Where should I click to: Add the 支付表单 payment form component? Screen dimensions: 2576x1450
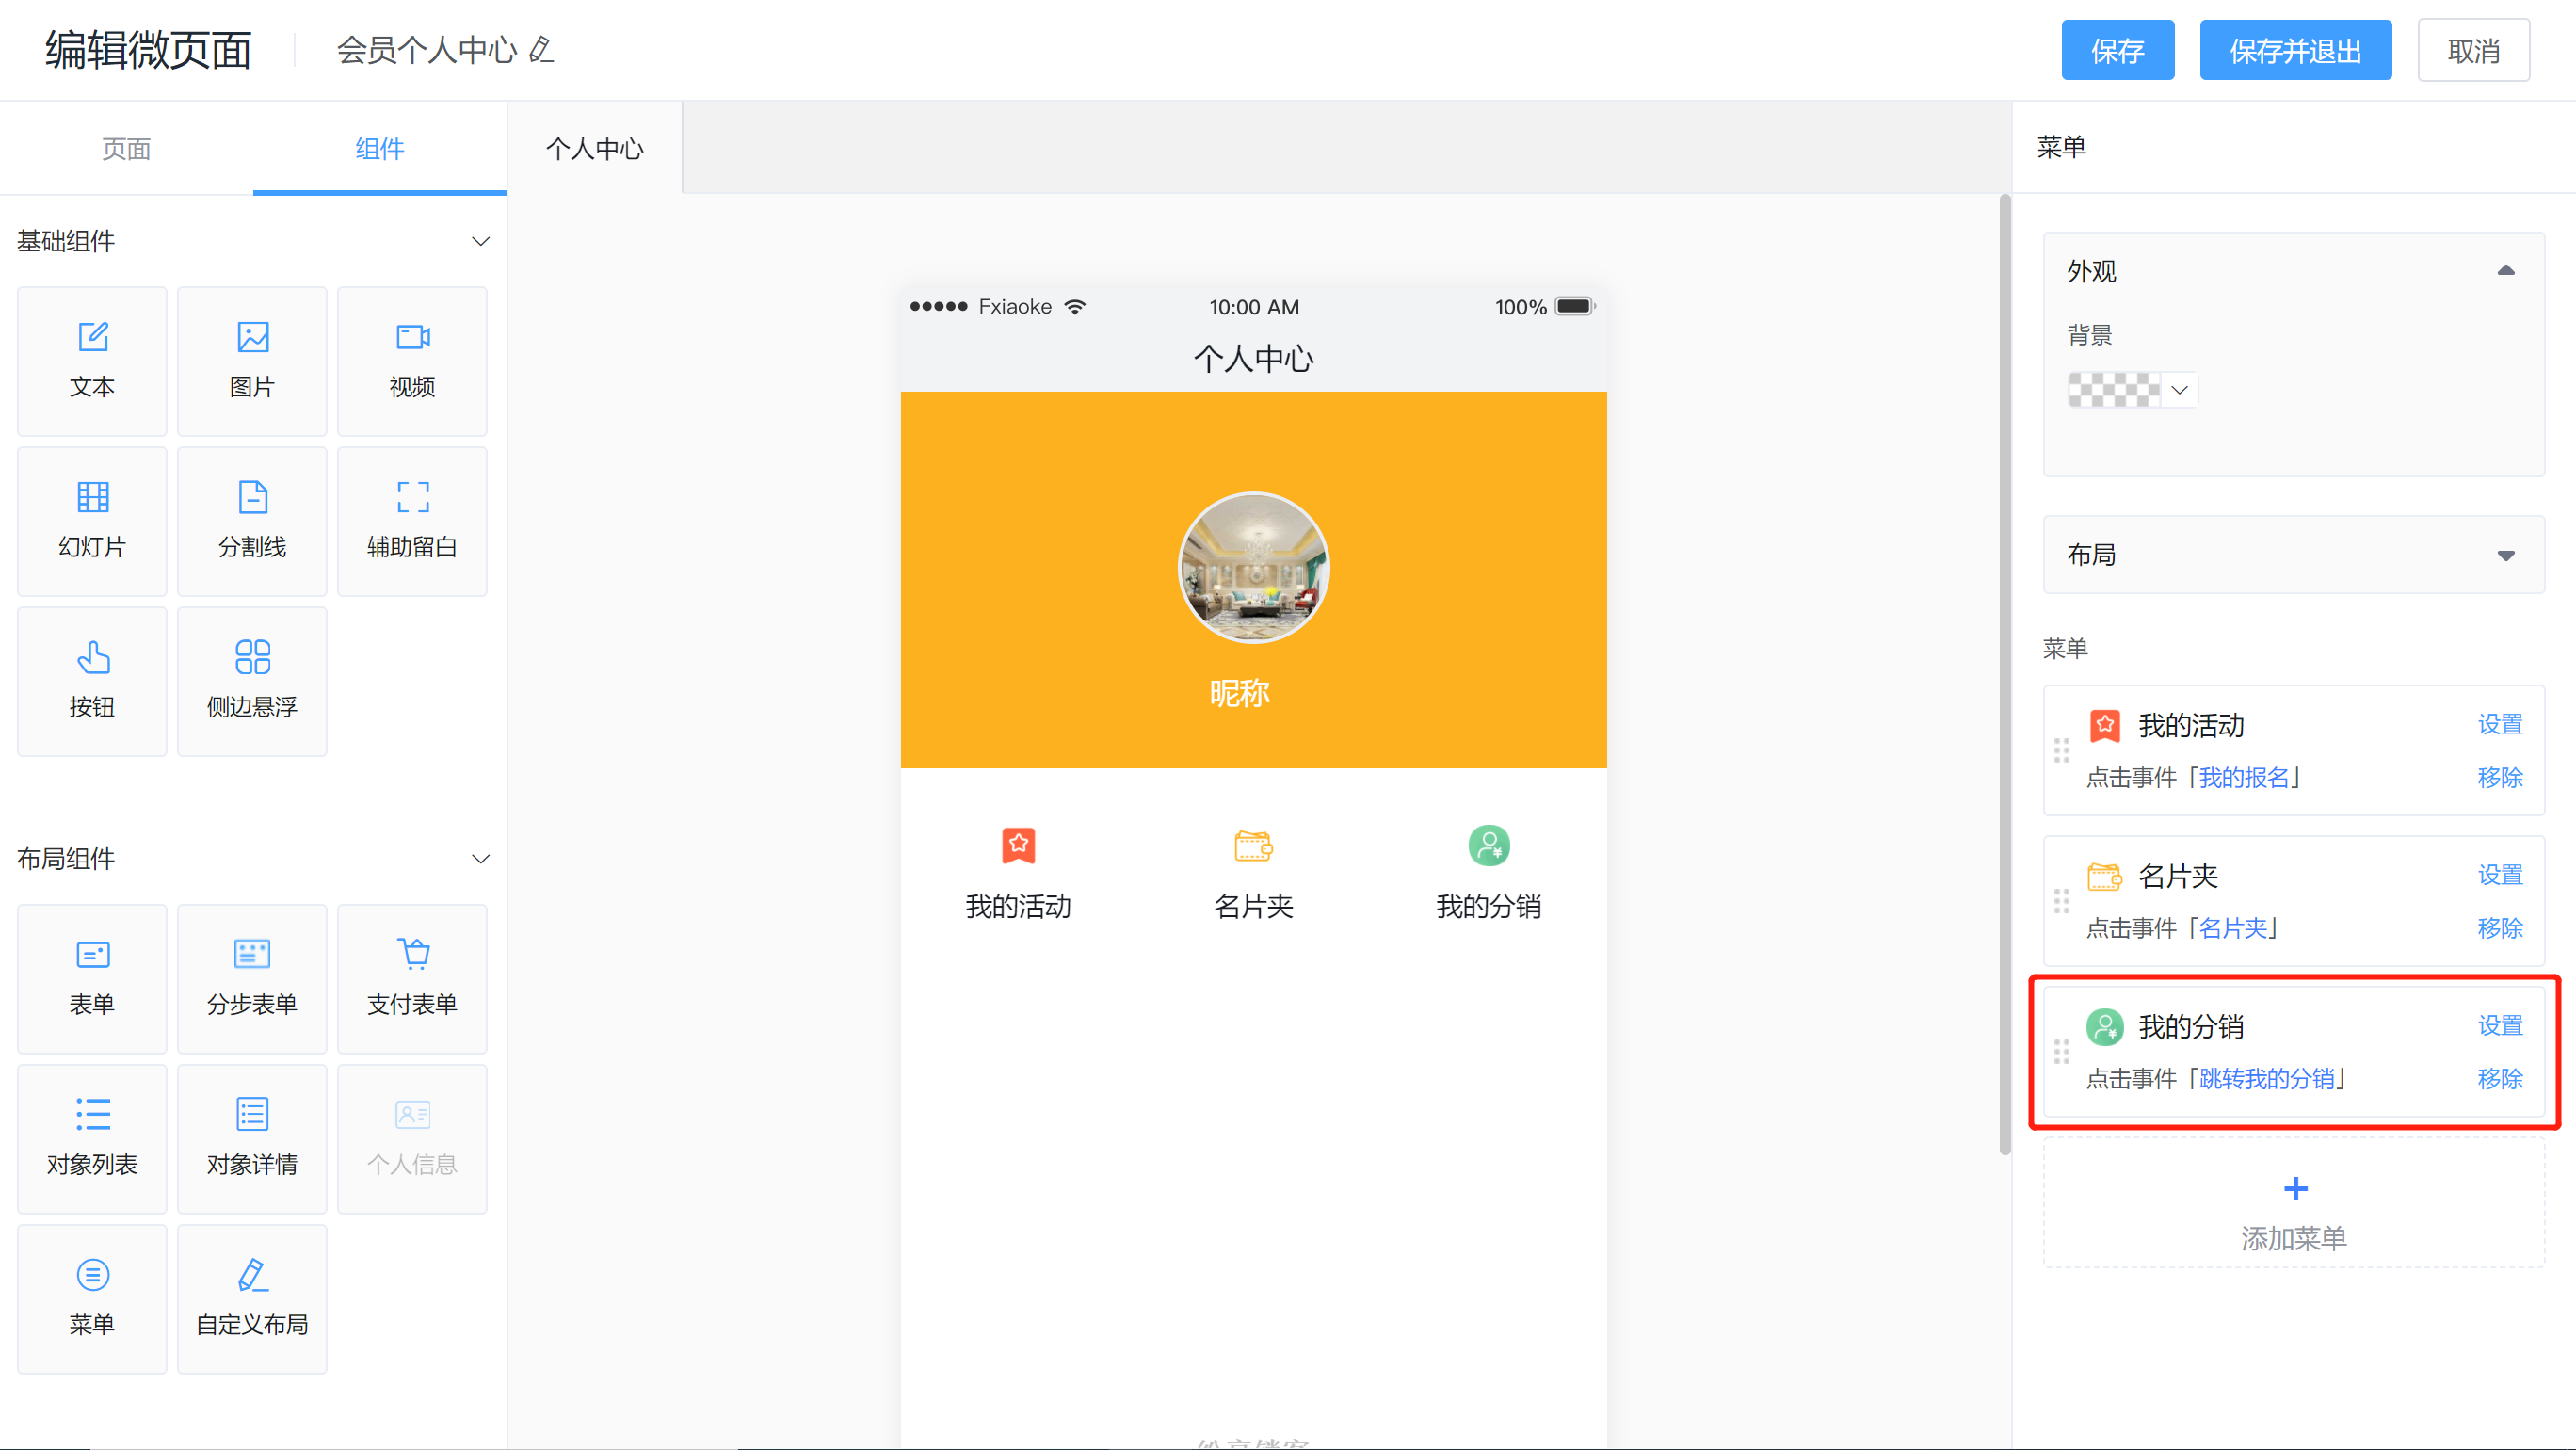click(412, 979)
